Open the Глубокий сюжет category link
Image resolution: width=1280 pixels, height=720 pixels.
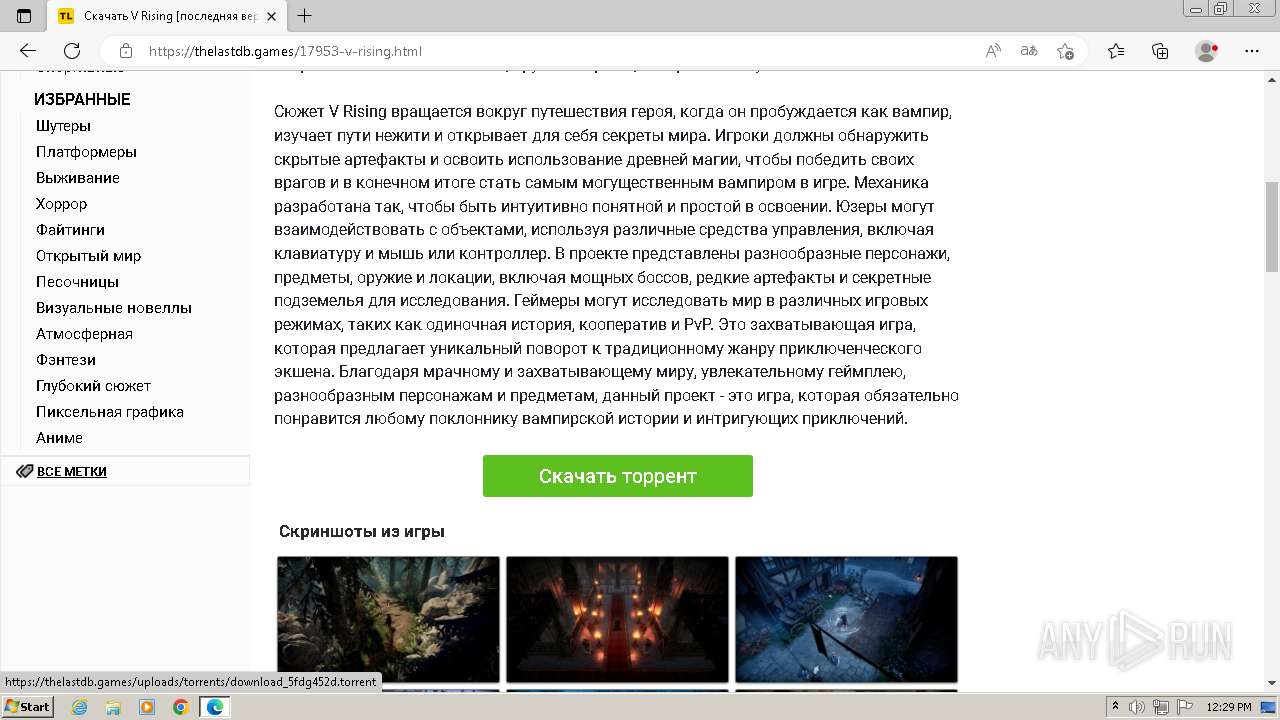93,386
